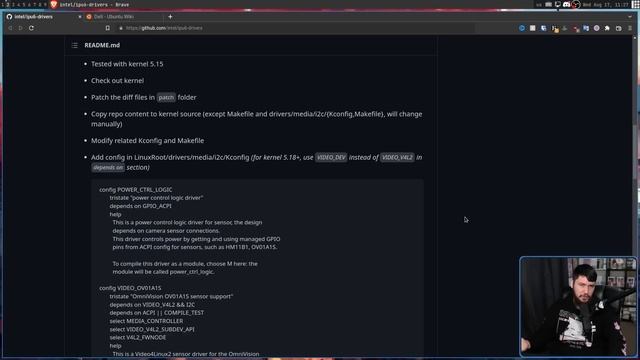Click the 'Check out kernel' bullet text
The image size is (640, 360).
pos(118,81)
